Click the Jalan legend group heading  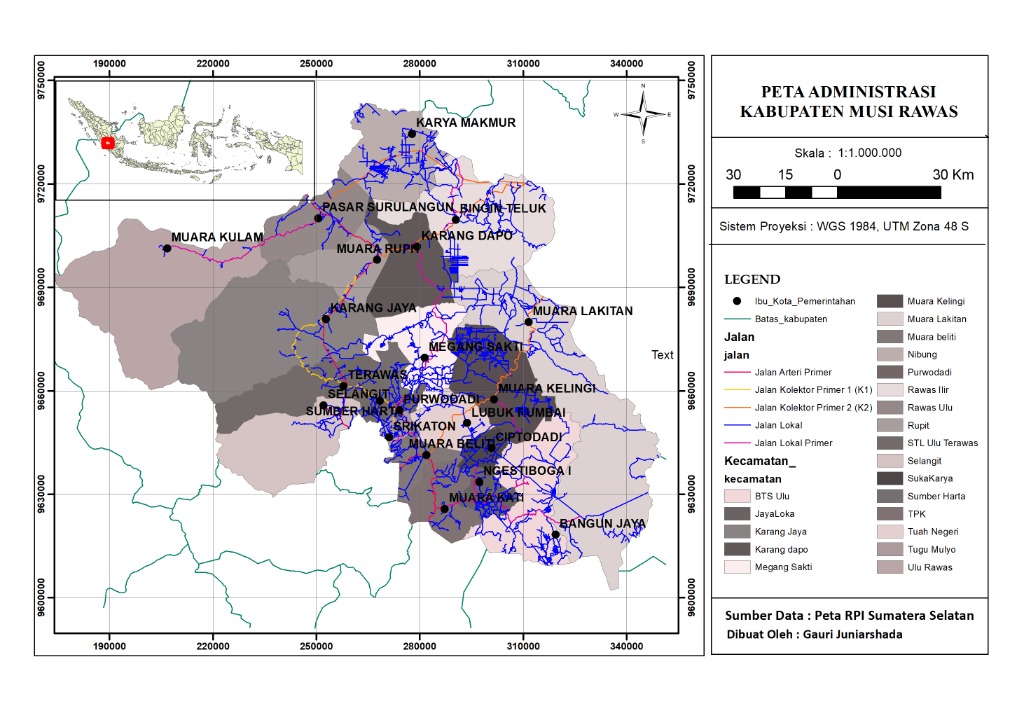[739, 337]
